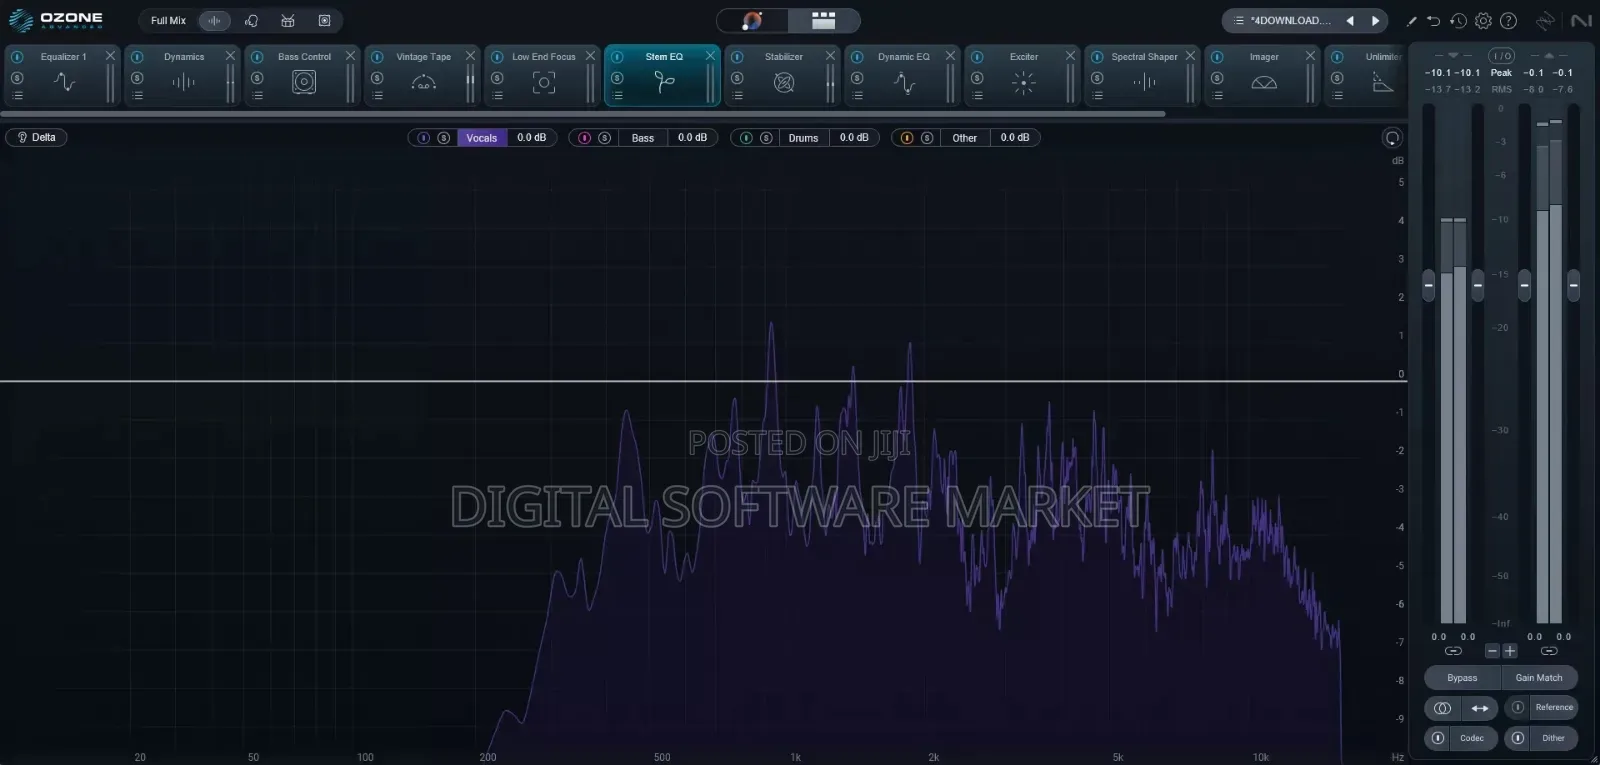Toggle the Reference power button
The width and height of the screenshot is (1600, 765).
[x=1517, y=707]
